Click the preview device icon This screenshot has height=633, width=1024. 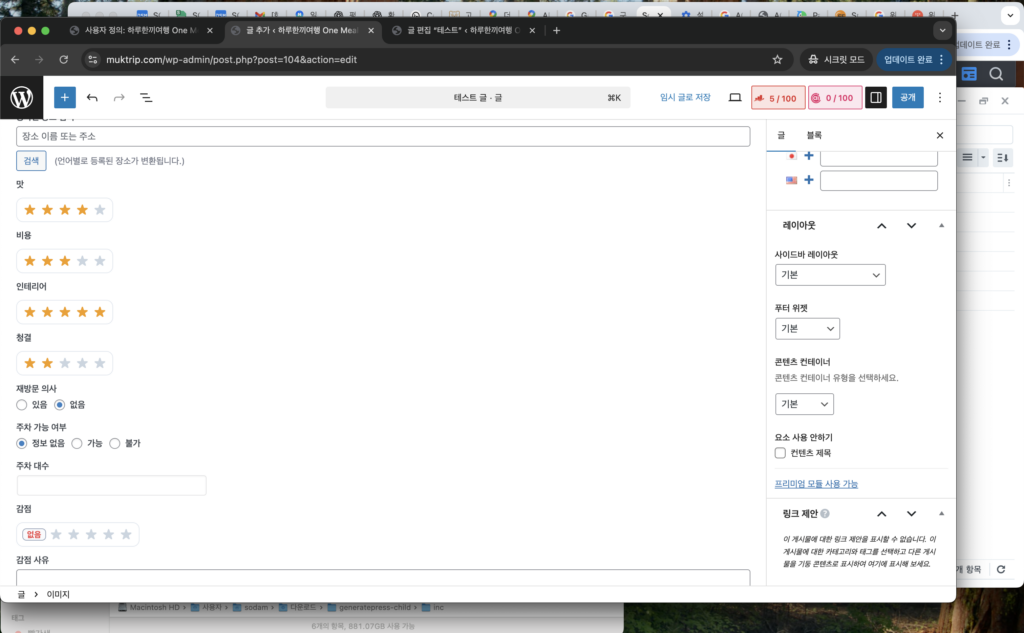735,98
